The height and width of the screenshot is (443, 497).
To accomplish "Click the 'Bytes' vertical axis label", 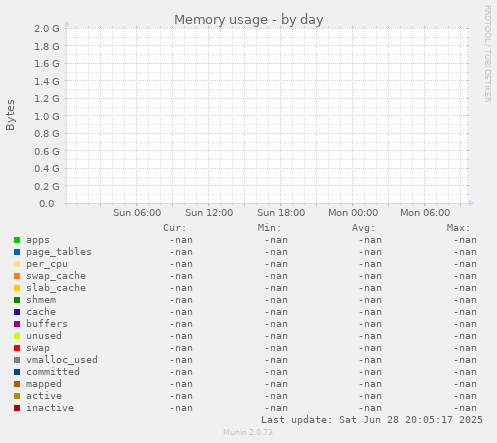I will (10, 115).
